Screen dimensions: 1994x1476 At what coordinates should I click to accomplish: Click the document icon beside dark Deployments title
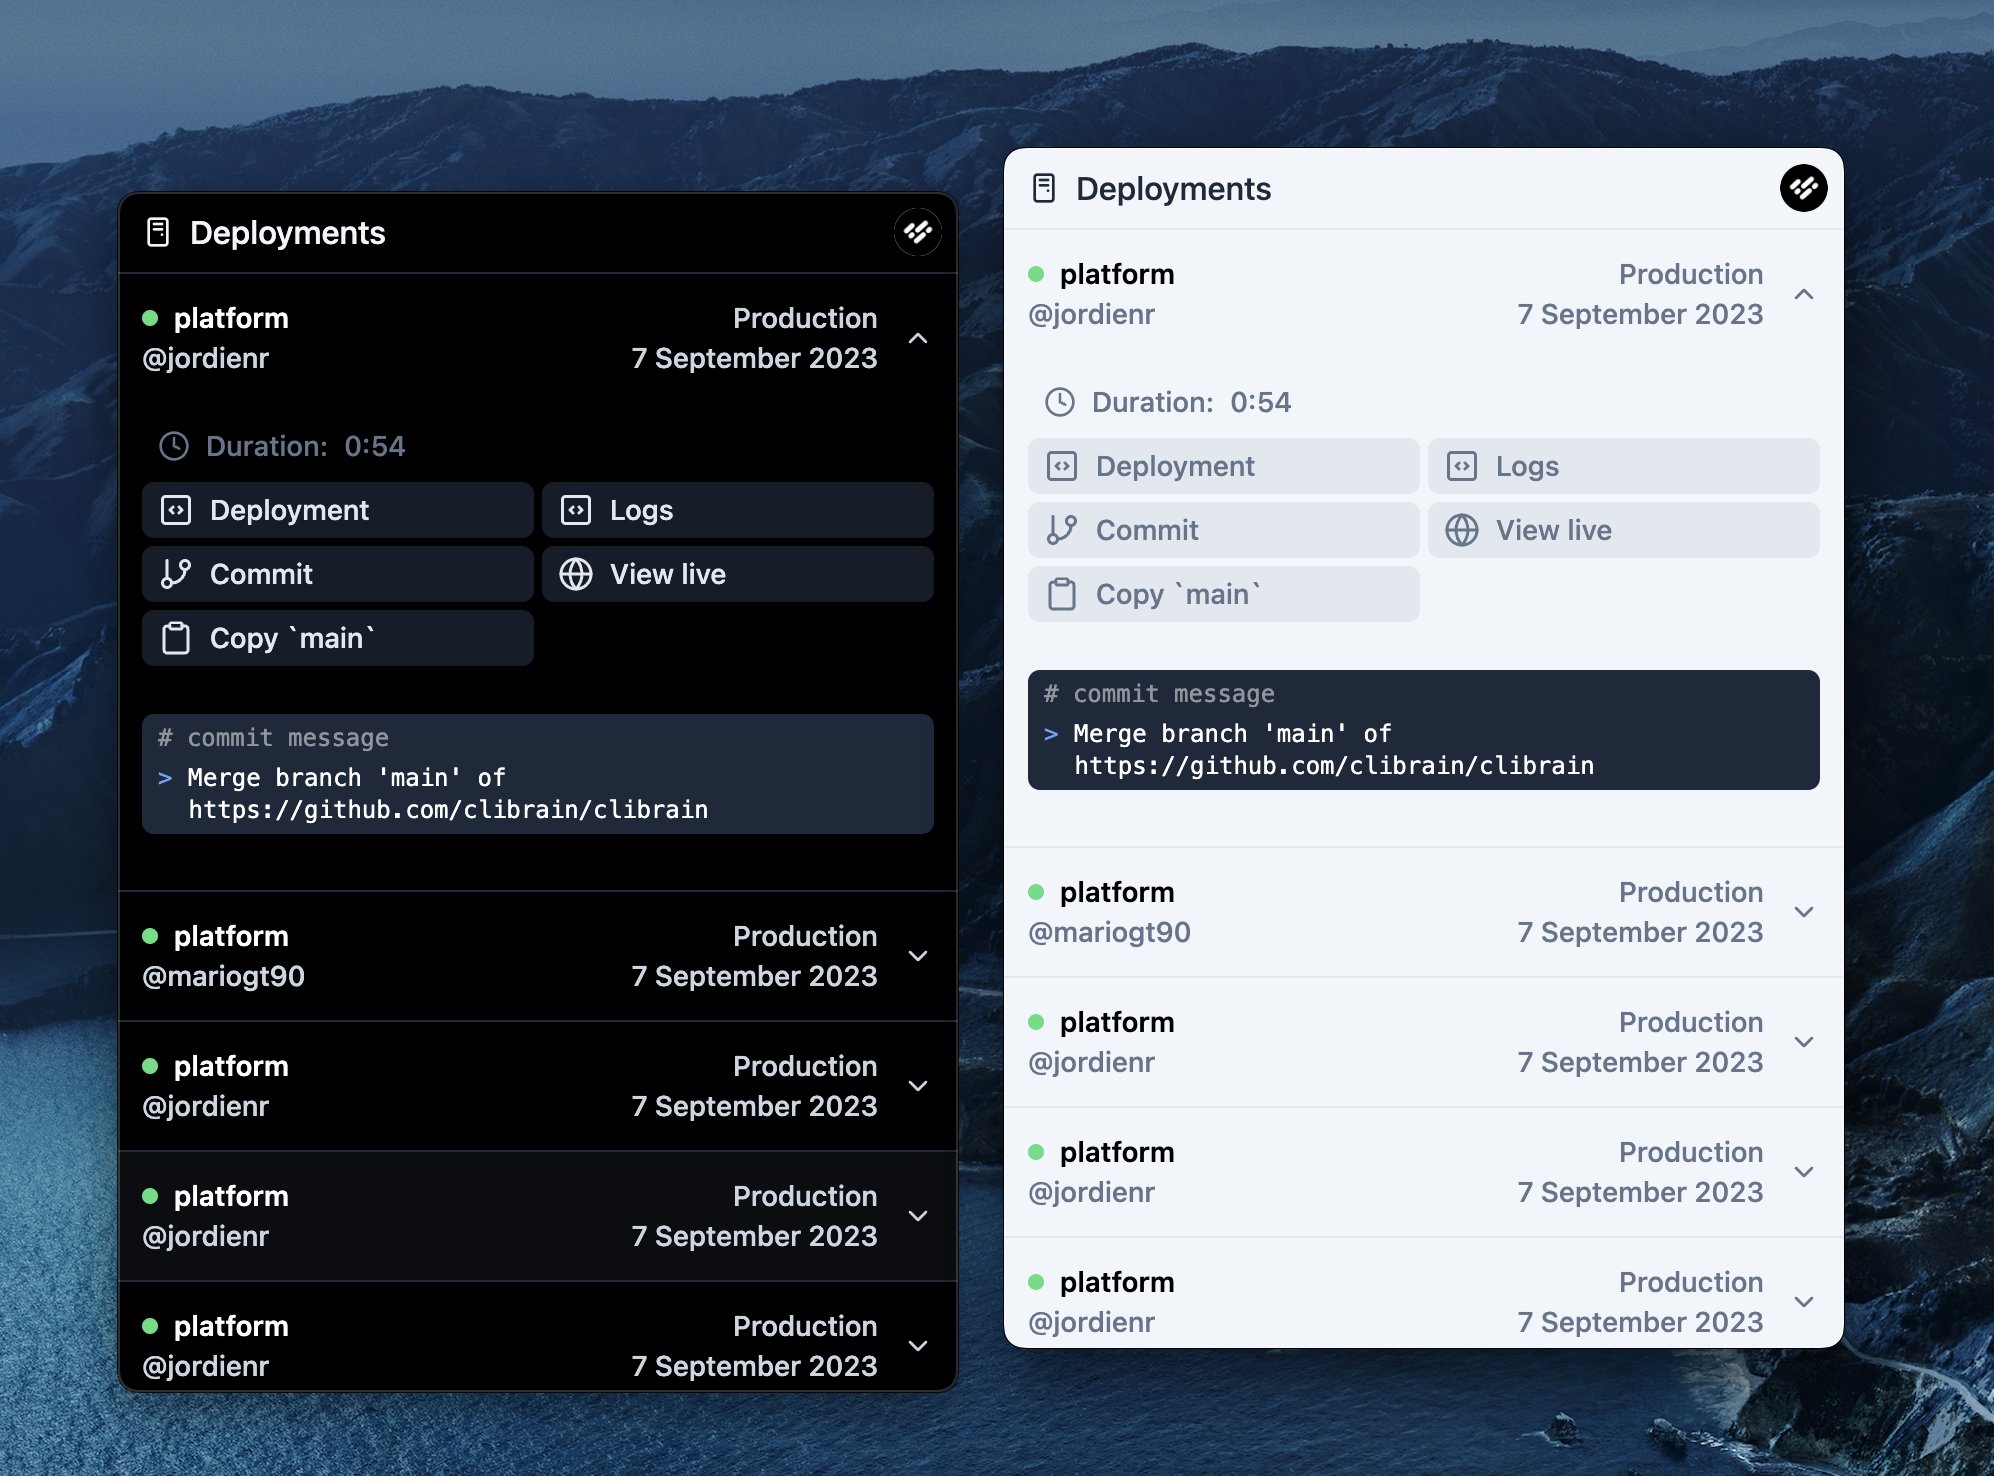[x=158, y=233]
